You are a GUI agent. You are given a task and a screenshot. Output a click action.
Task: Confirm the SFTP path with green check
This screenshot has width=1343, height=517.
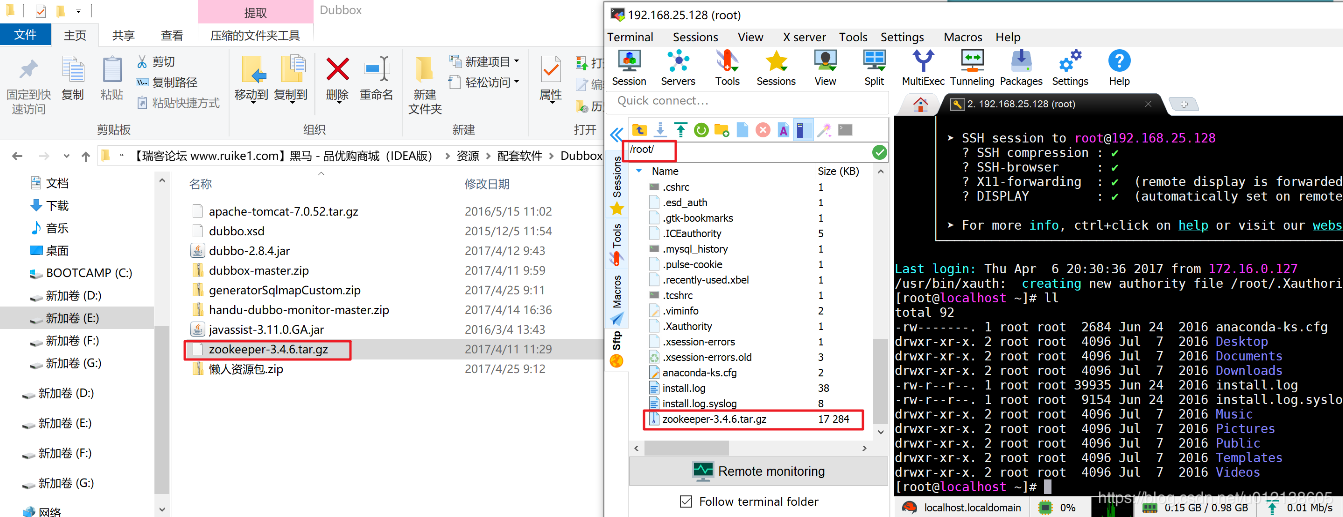879,152
